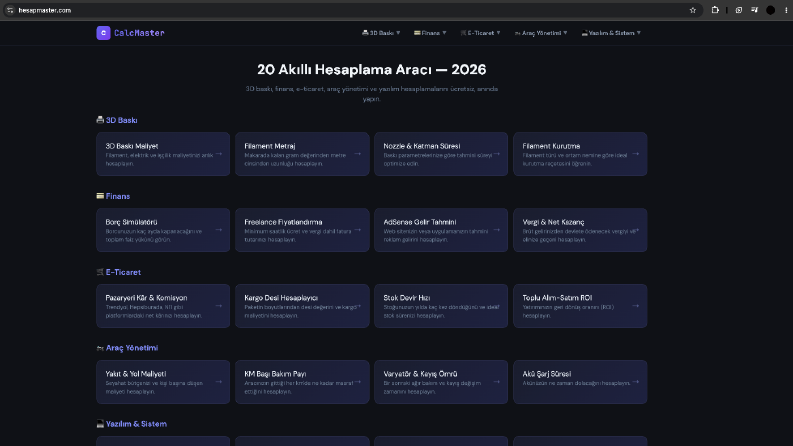Click the arrow on Stok Devir Hızı card
793x446 pixels.
(x=497, y=305)
